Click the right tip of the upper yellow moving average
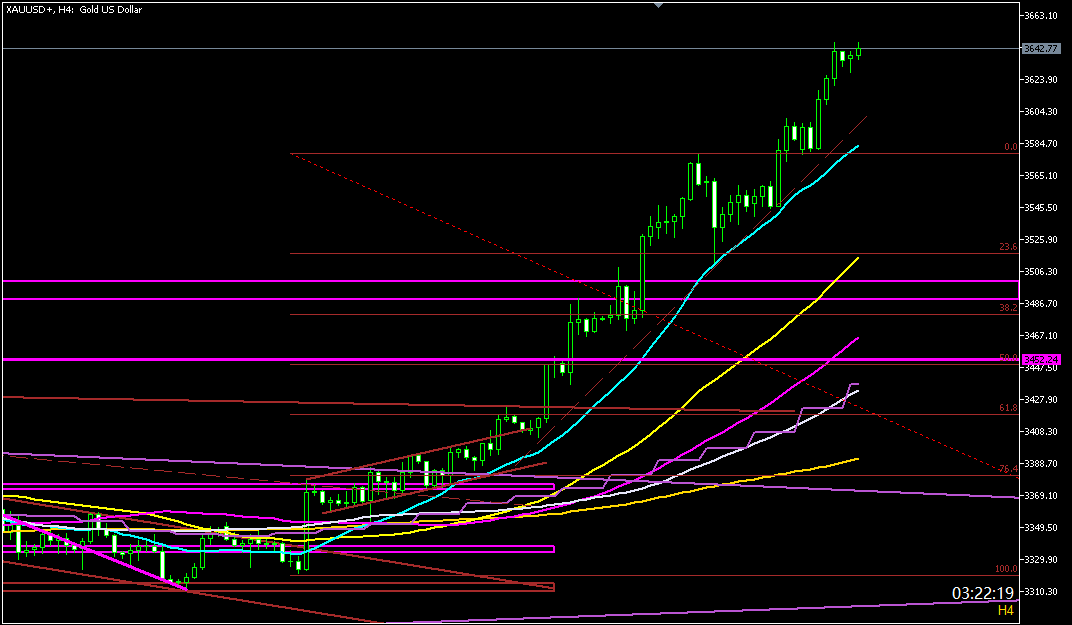The width and height of the screenshot is (1072, 625). (857, 258)
